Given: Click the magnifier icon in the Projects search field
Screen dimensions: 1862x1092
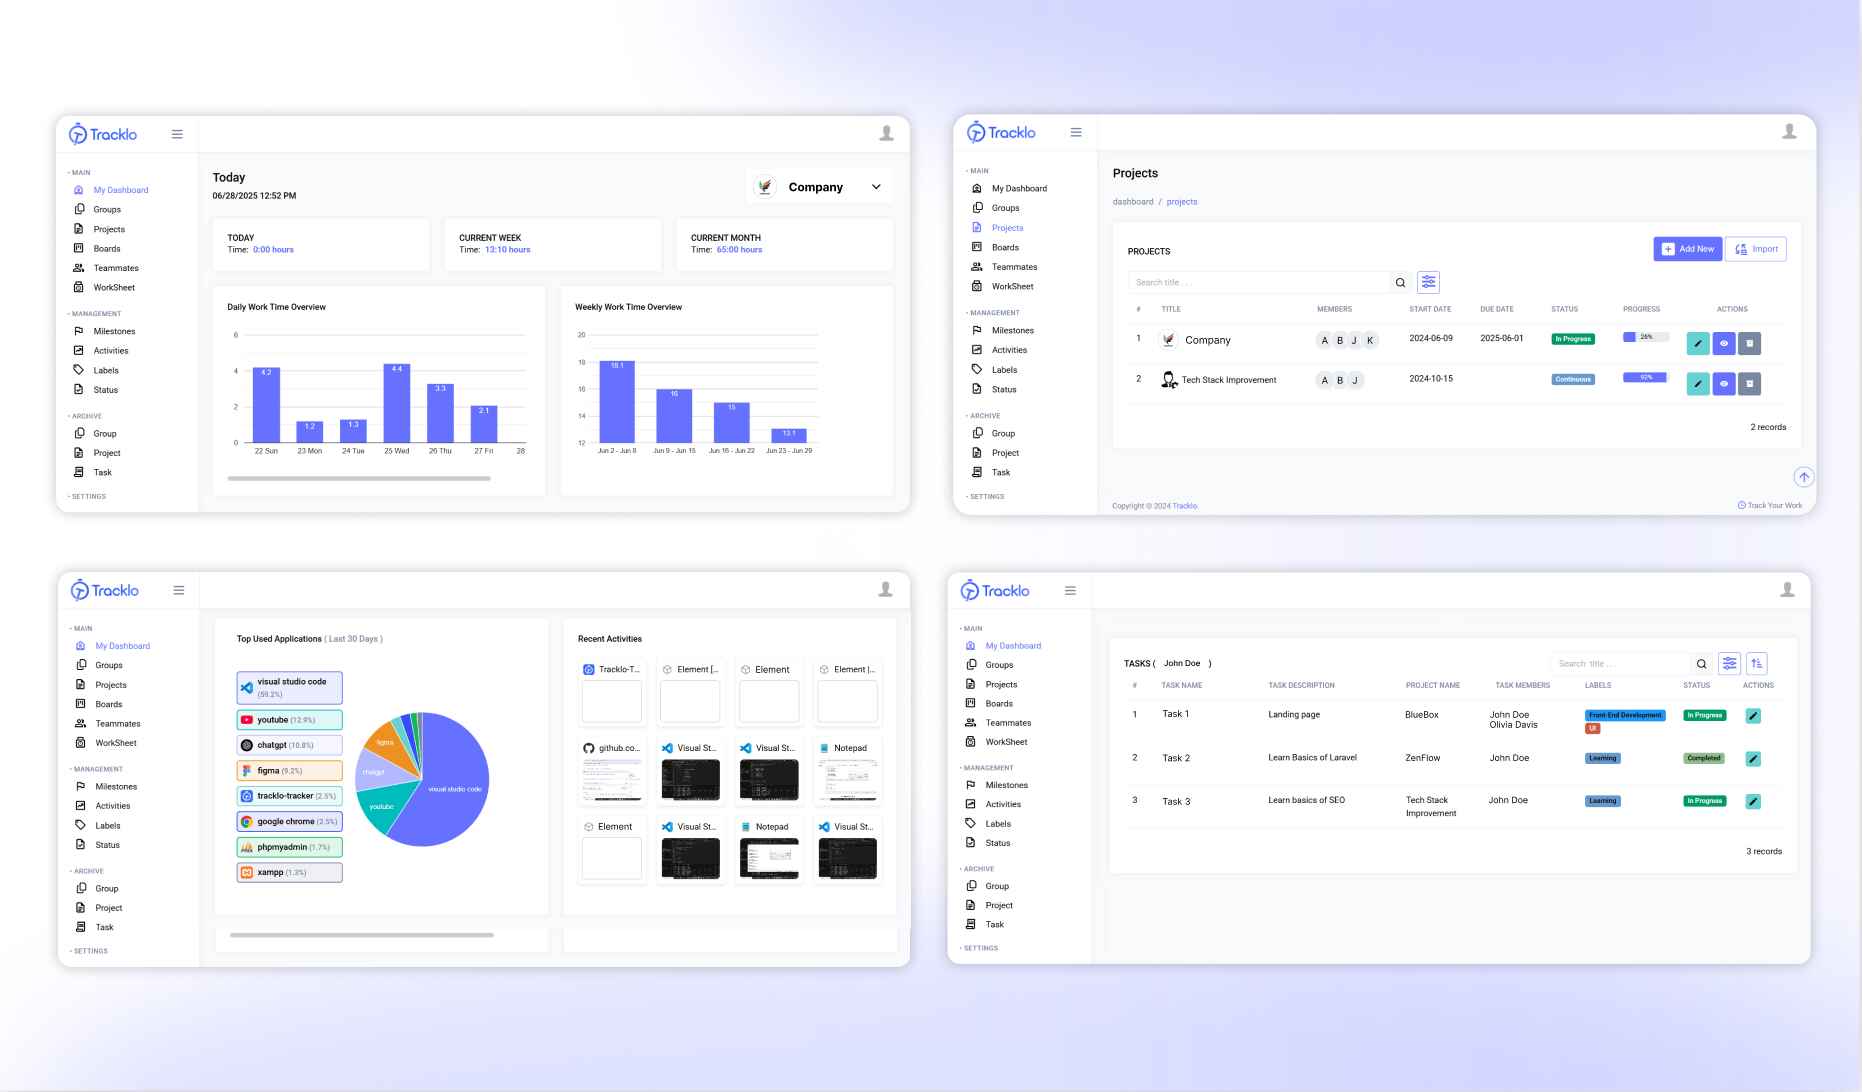Looking at the screenshot, I should [x=1400, y=281].
